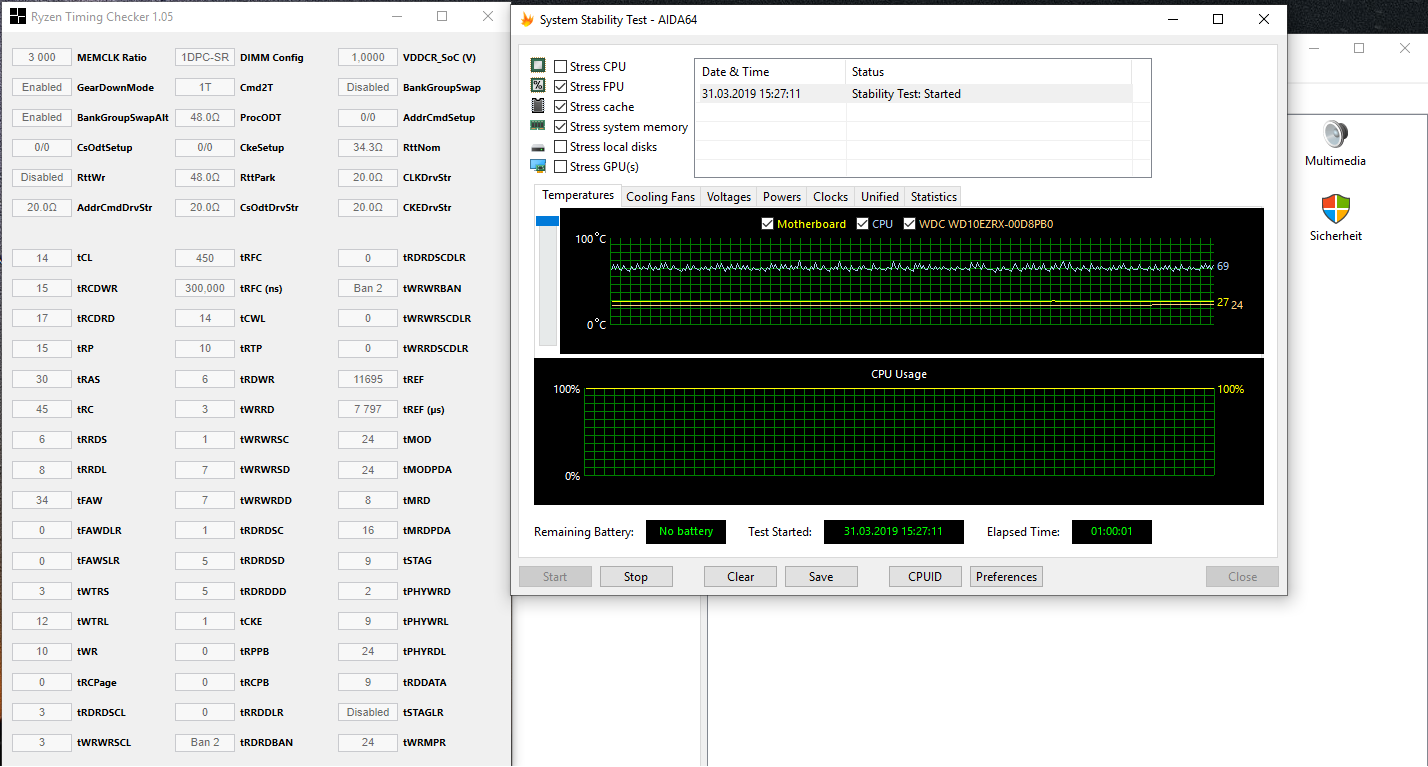Click the tMRDPDA value 16
This screenshot has width=1428, height=767.
[x=368, y=530]
